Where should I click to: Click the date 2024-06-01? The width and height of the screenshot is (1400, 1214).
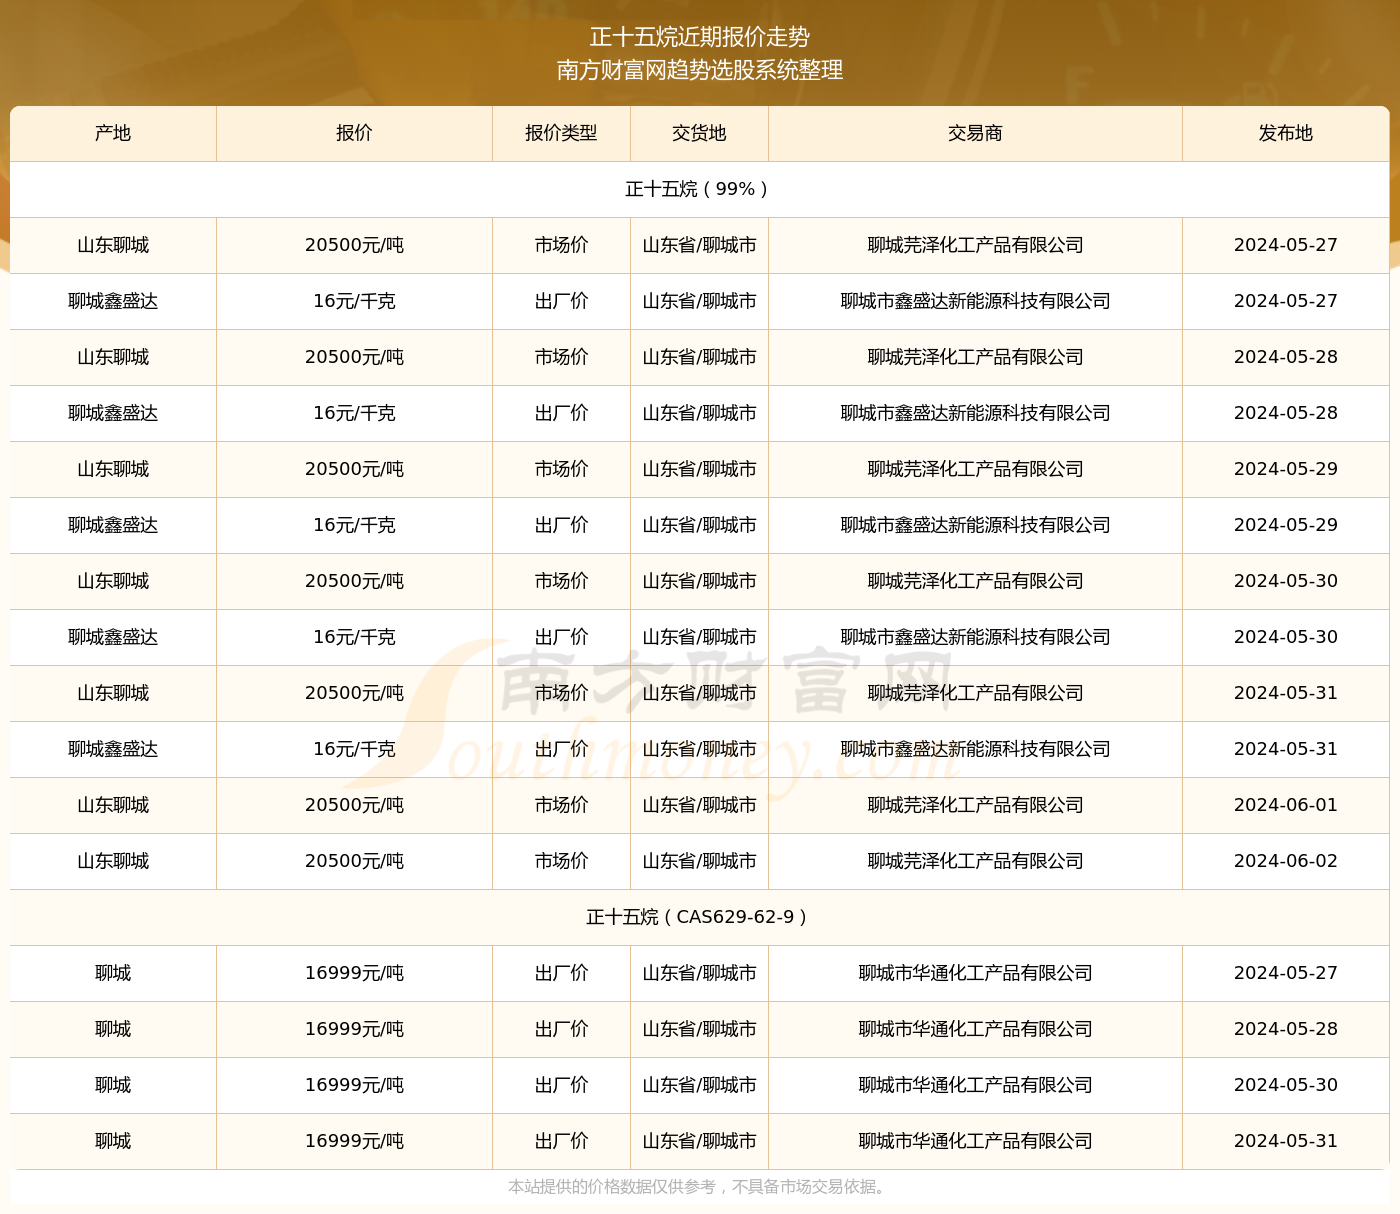[1286, 805]
